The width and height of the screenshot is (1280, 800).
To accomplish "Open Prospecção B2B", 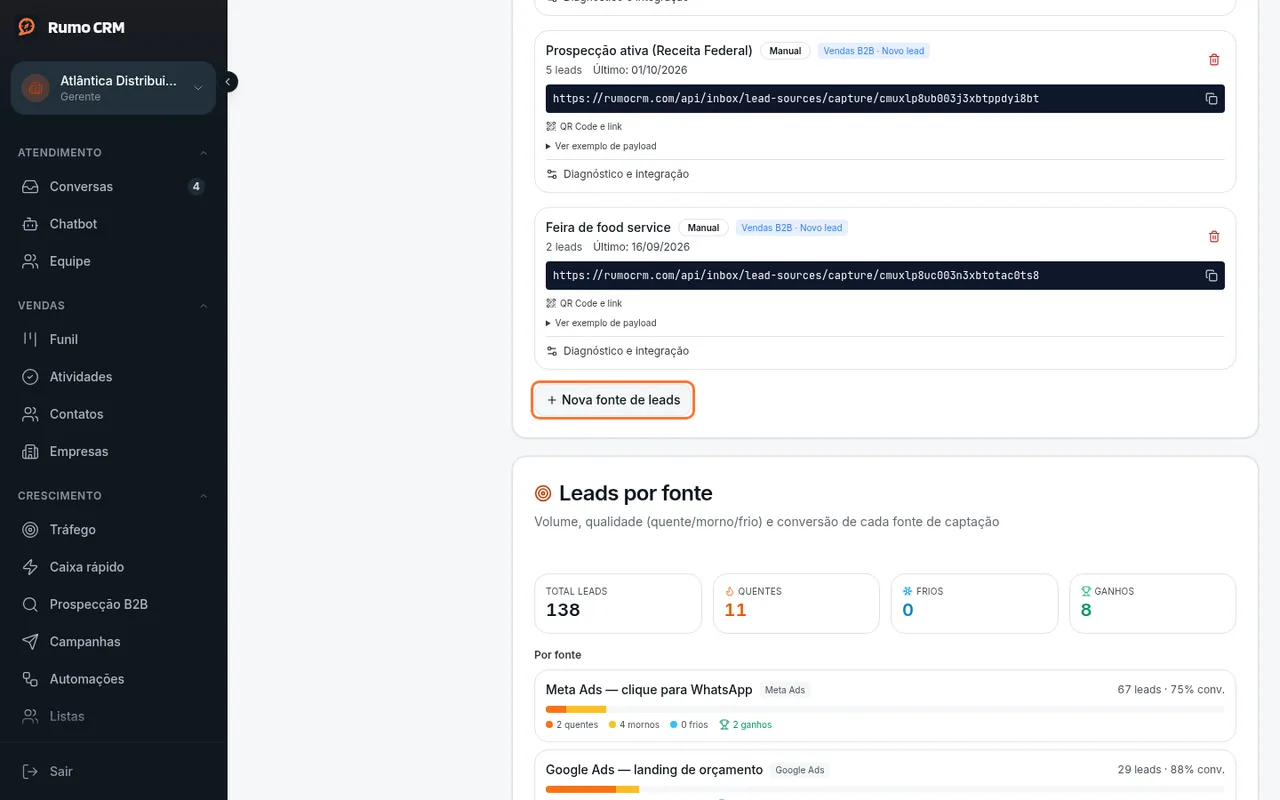I will pos(113,604).
